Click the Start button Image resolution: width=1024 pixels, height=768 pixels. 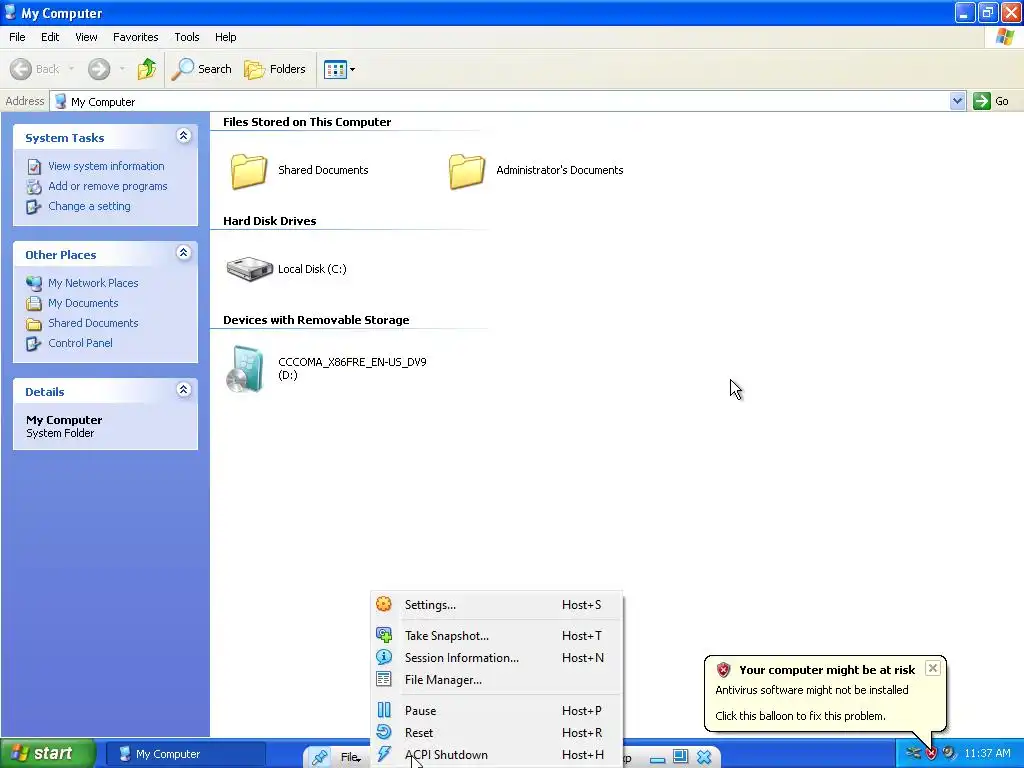point(48,754)
